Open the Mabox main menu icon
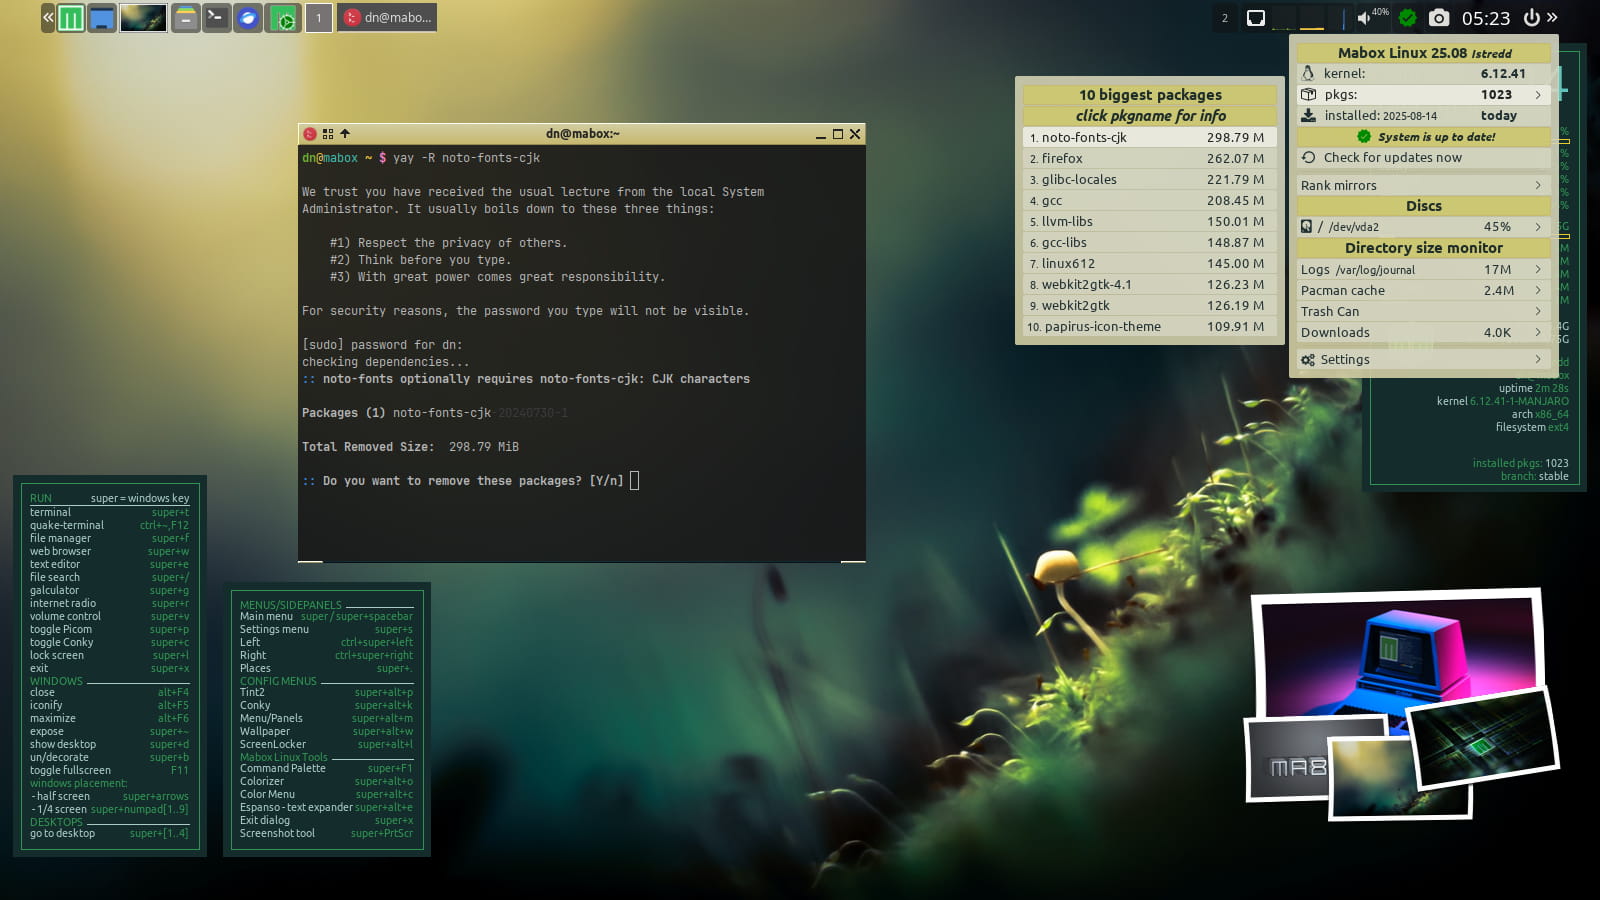 tap(71, 18)
